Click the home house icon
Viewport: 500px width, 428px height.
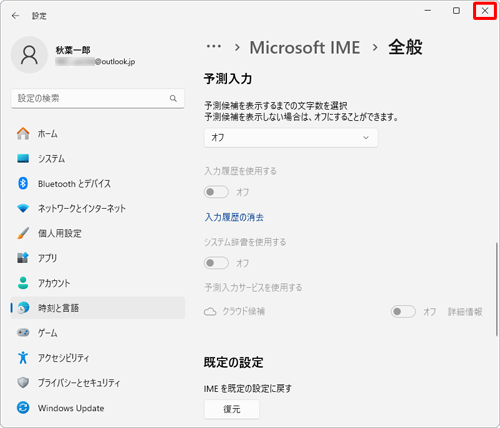click(x=23, y=133)
